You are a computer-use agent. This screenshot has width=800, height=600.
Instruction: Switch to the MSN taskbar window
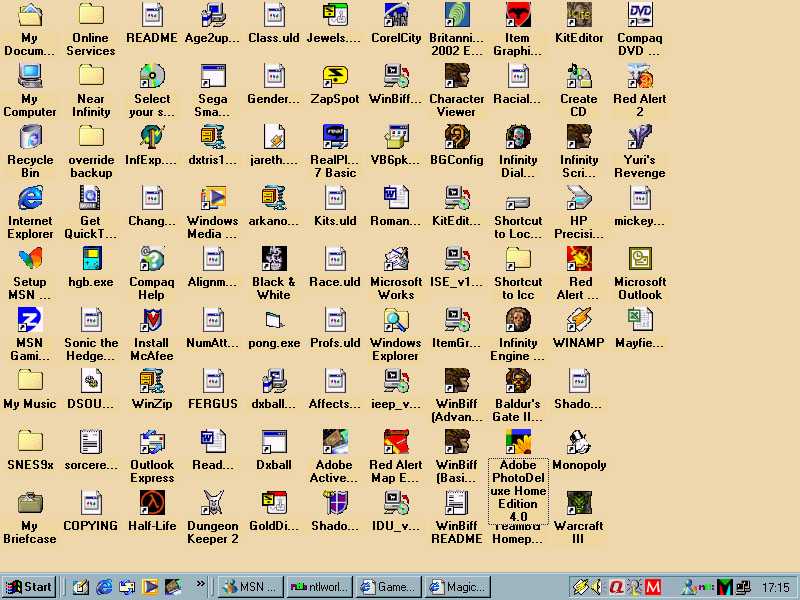click(x=250, y=587)
